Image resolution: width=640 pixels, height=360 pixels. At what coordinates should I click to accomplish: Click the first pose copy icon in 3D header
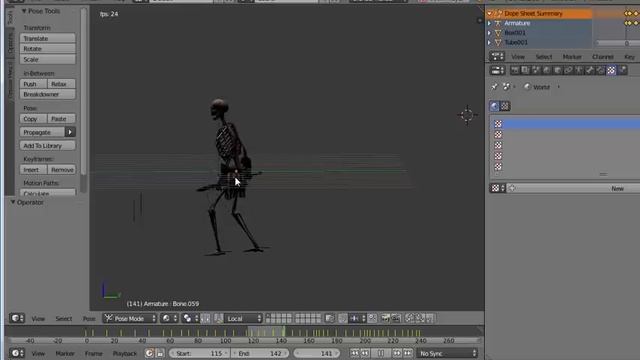409,318
